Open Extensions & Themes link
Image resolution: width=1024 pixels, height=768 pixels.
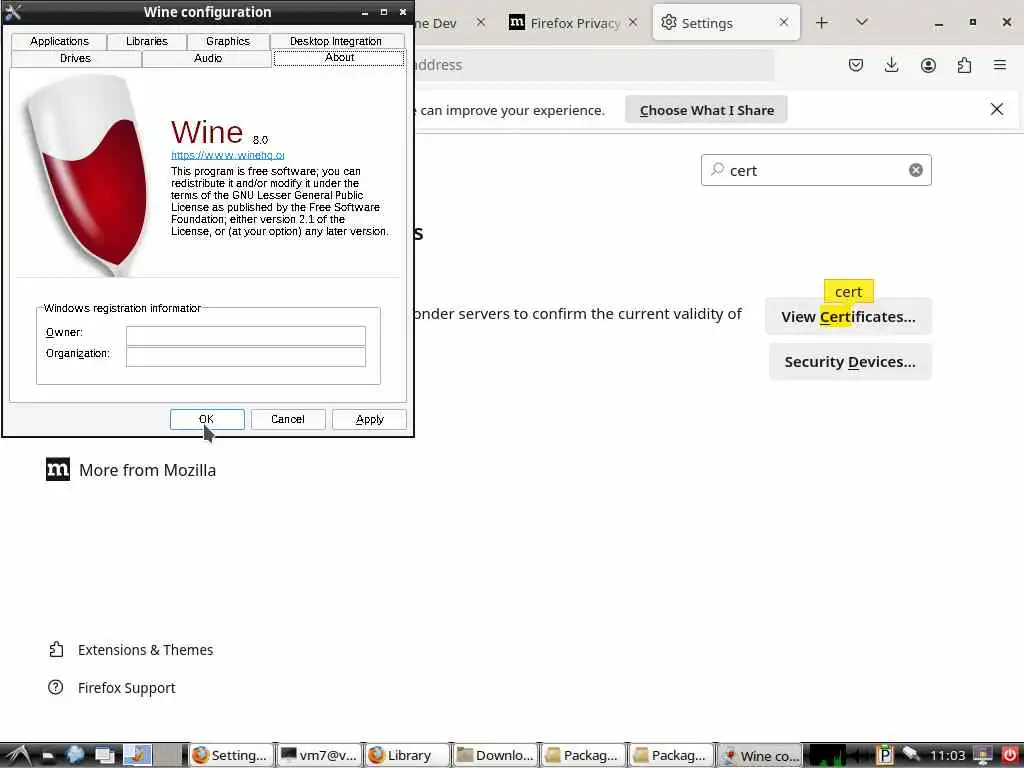(x=145, y=650)
